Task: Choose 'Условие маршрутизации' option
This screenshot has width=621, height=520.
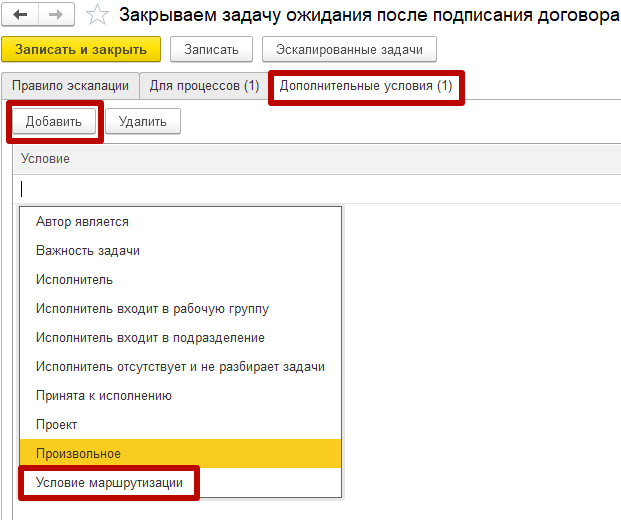Action: pos(181,482)
